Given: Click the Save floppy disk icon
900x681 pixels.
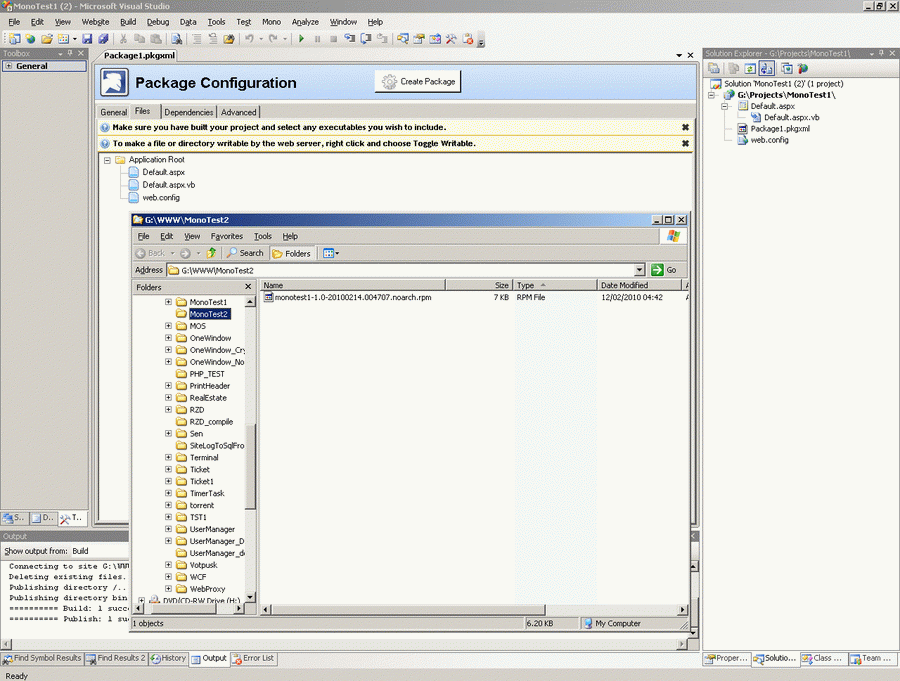Looking at the screenshot, I should point(87,38).
